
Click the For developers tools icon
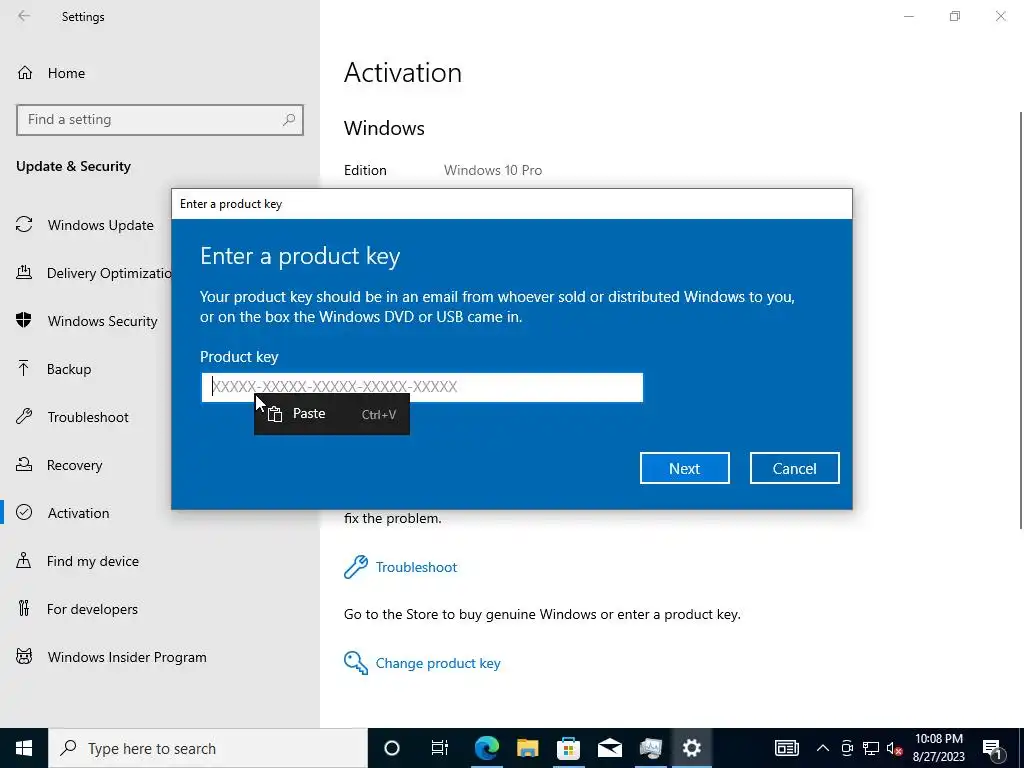[24, 609]
